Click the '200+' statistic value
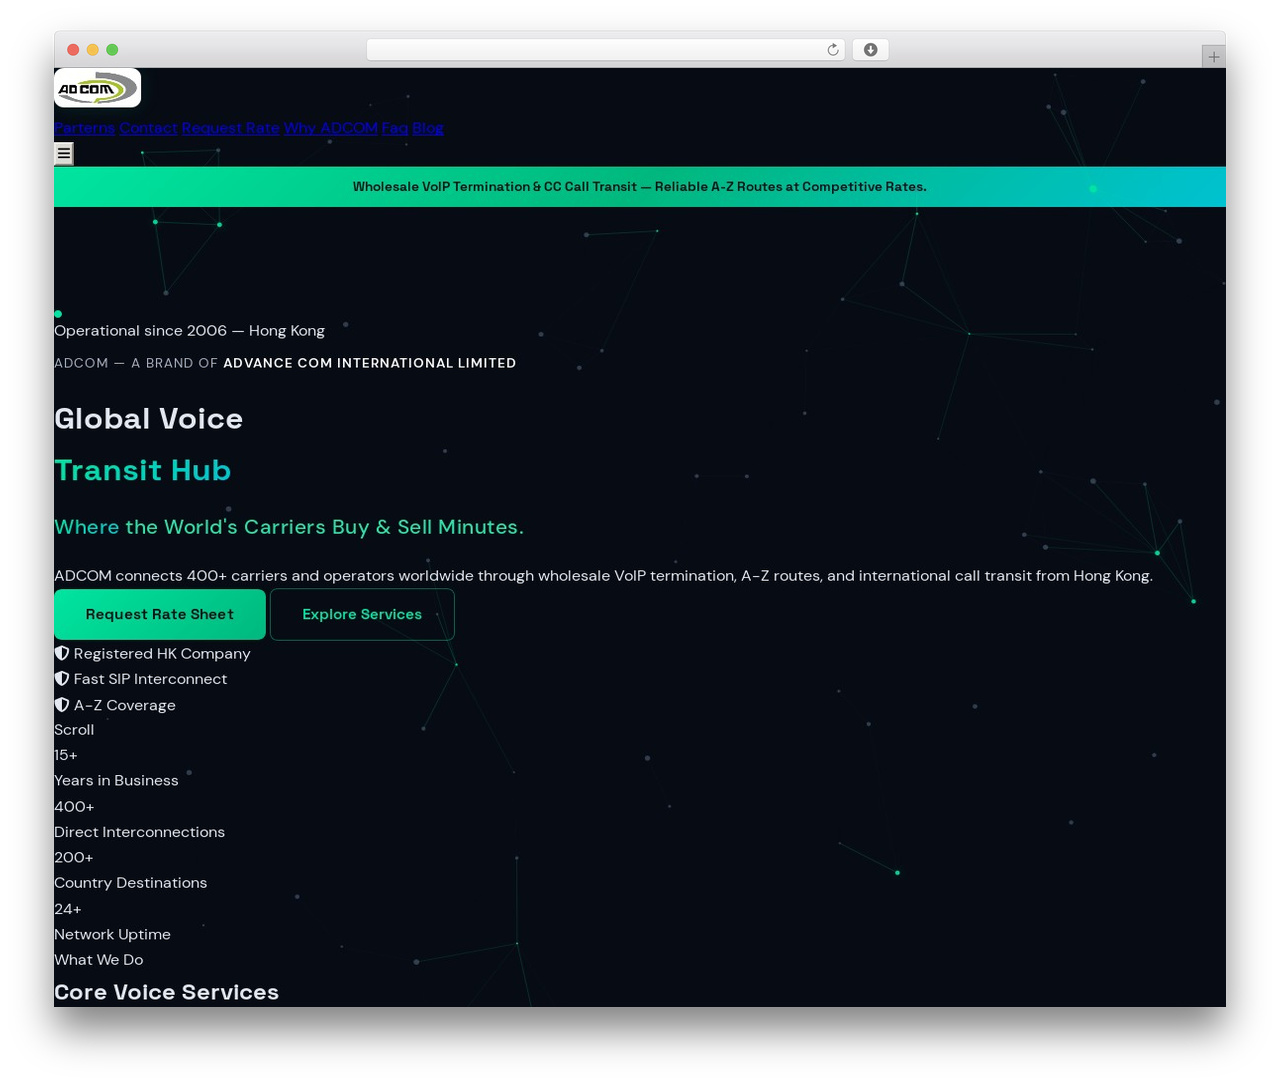Viewport: 1280px width, 1084px height. click(74, 858)
